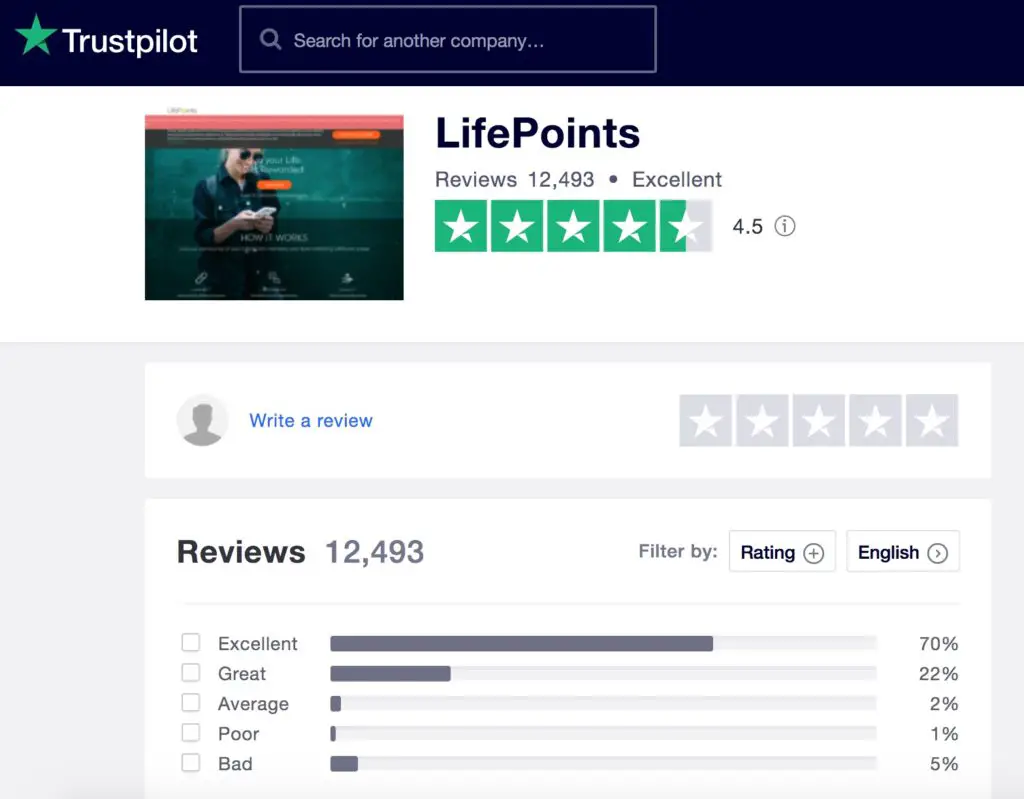
Task: Open the Rating filter dropdown
Action: 782,551
